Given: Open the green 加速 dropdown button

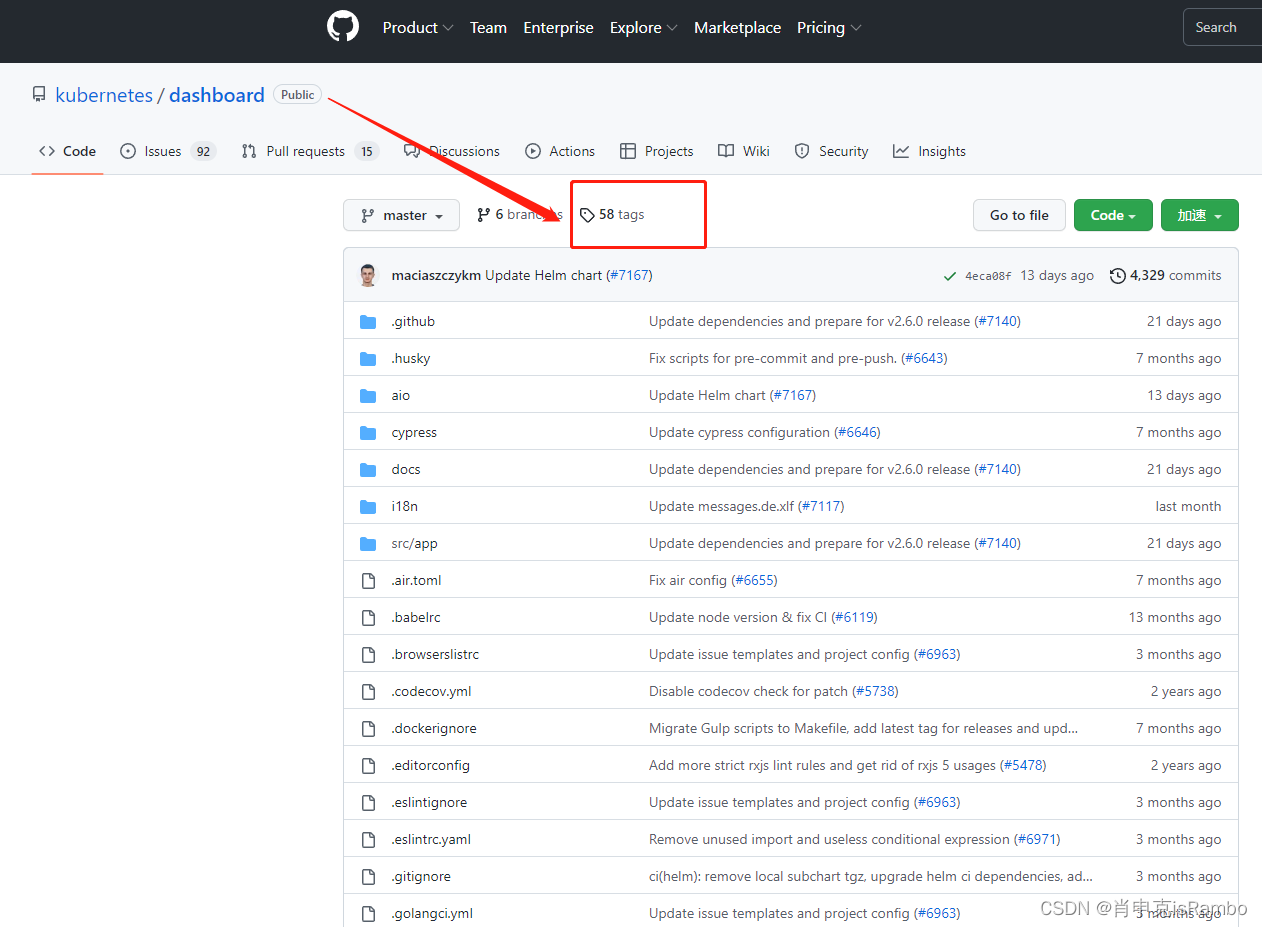Looking at the screenshot, I should tap(1200, 215).
